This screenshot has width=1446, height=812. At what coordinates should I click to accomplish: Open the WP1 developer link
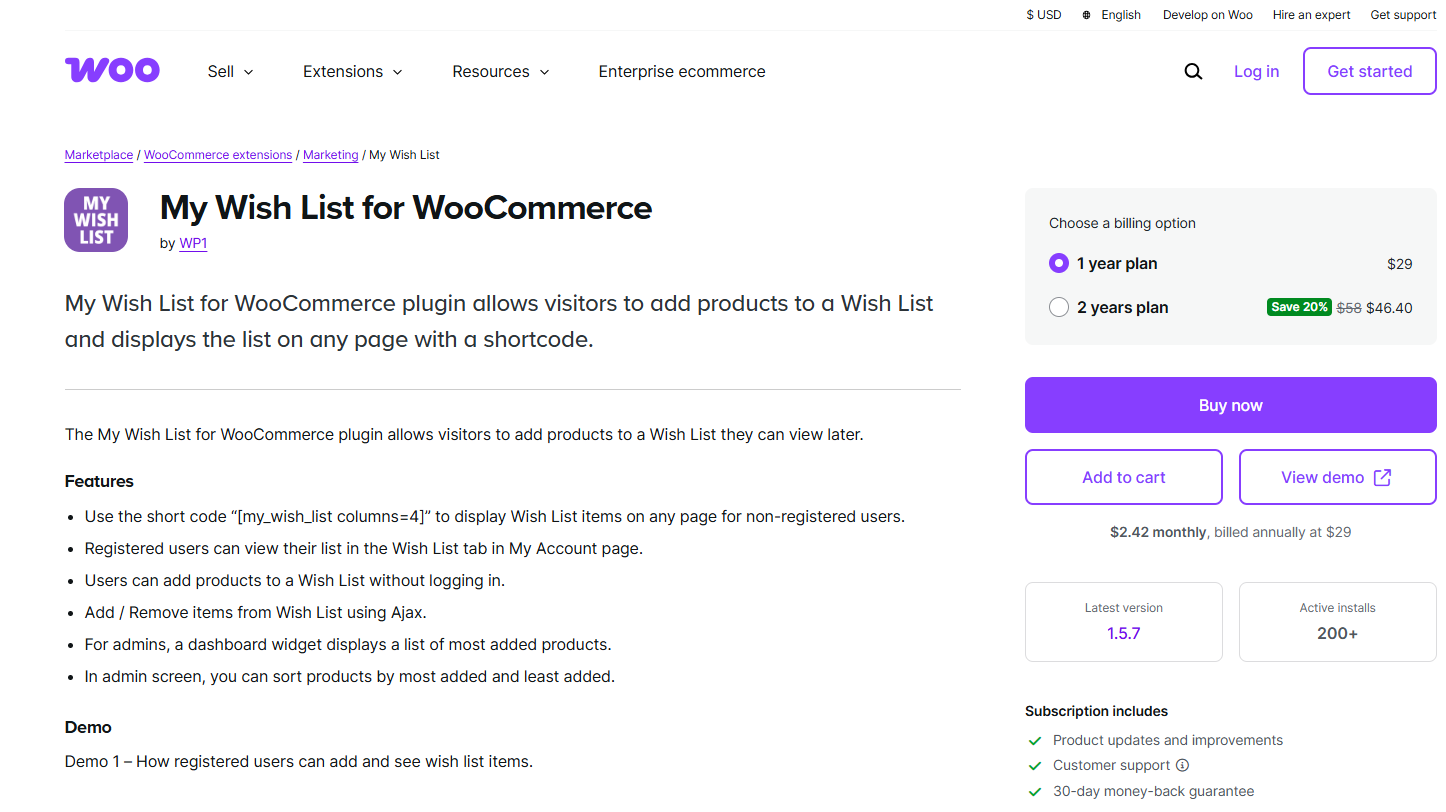click(193, 243)
